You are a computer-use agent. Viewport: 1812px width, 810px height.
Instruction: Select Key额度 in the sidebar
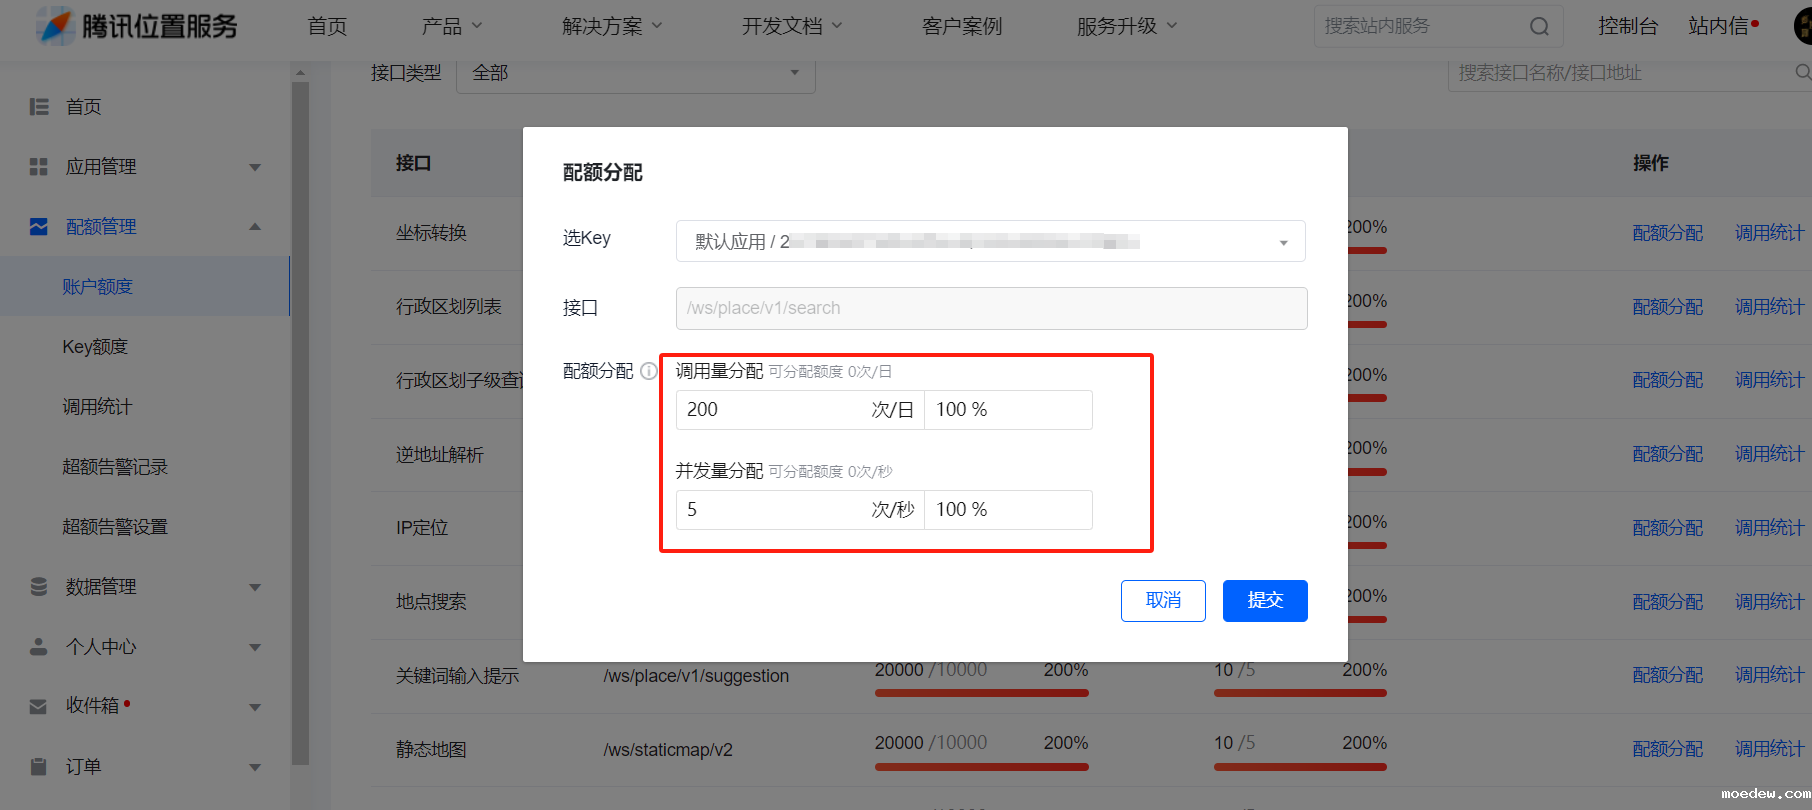click(95, 347)
